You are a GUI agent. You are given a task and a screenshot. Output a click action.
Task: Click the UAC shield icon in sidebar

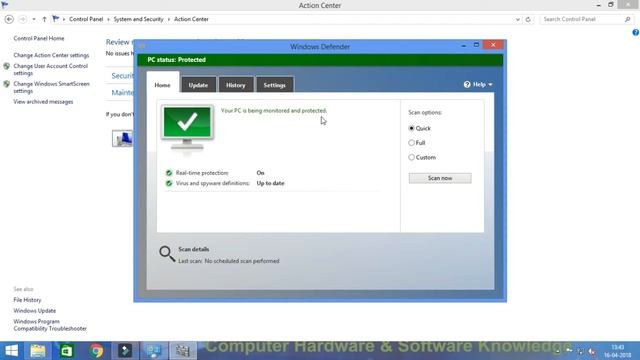click(x=7, y=66)
